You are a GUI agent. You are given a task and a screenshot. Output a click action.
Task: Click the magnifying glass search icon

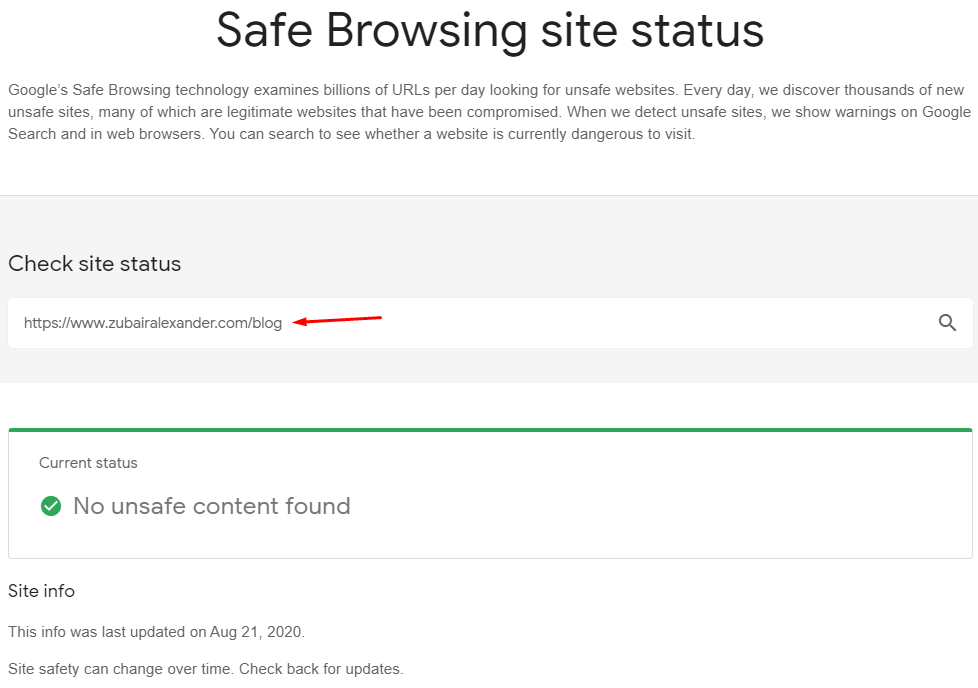947,322
